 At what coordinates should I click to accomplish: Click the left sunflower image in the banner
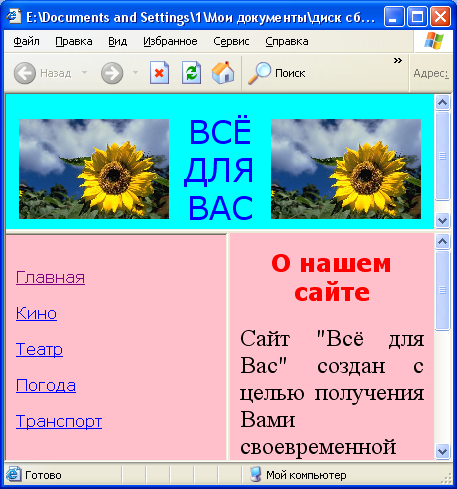pos(94,169)
